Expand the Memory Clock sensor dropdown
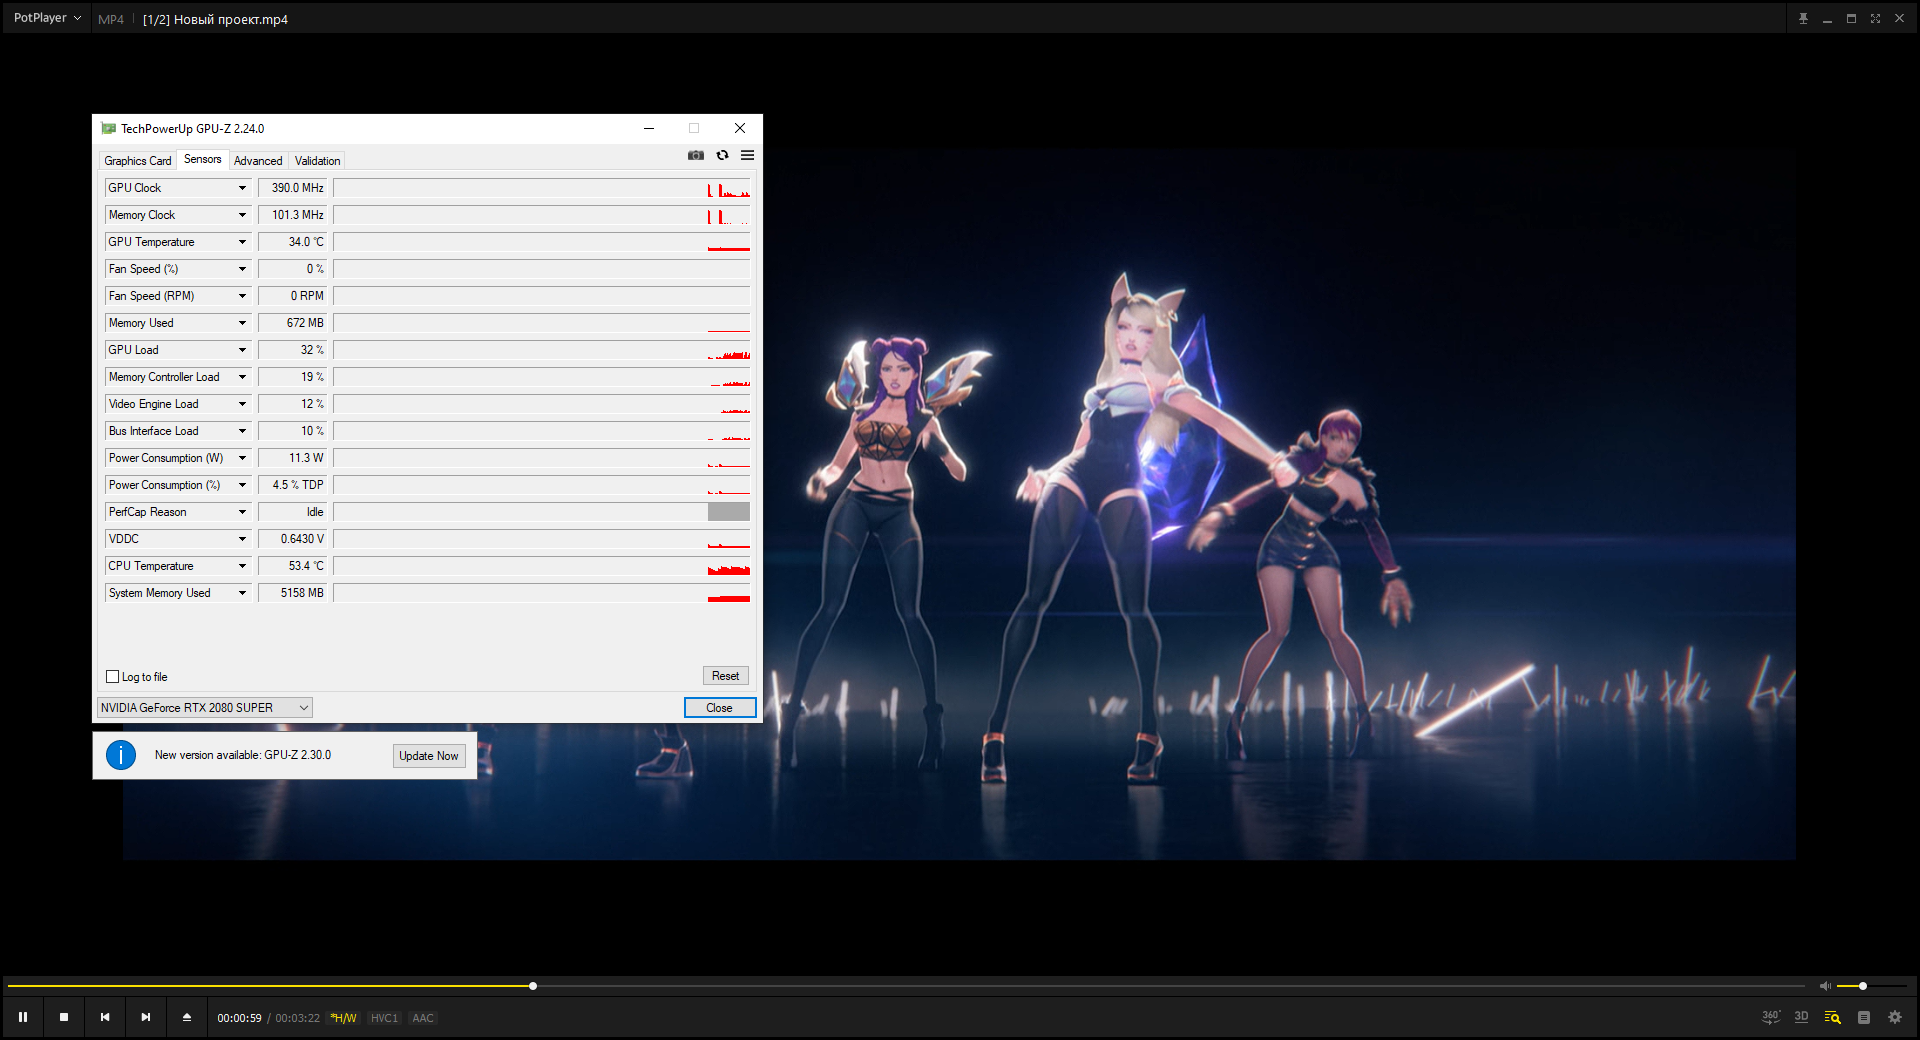 coord(242,215)
